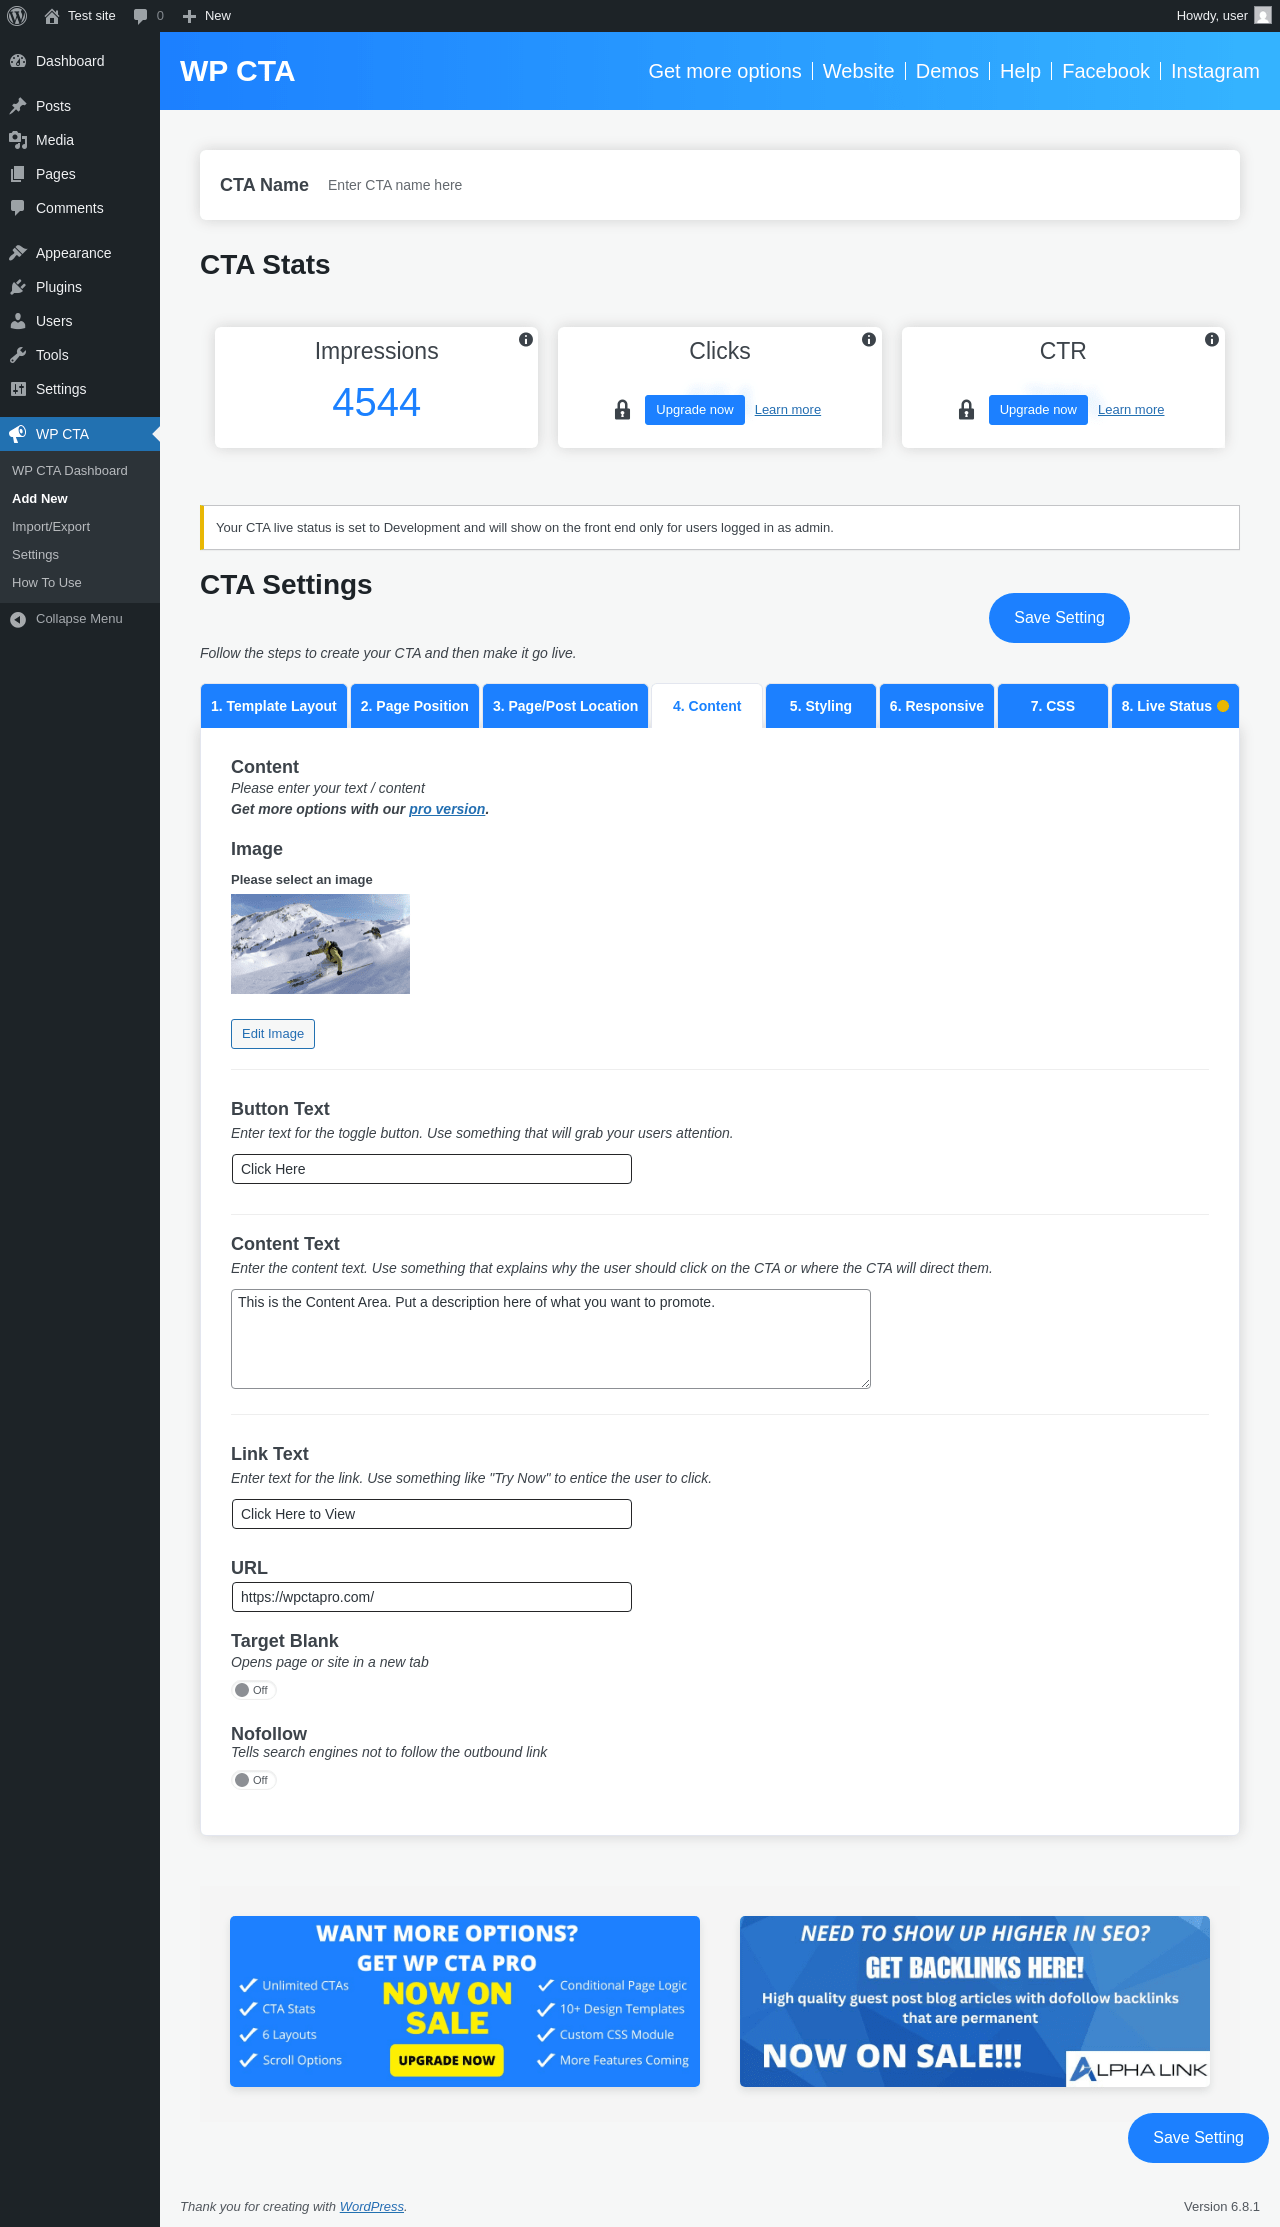Open the user avatar in admin bar
Screen dimensions: 1280x2227
click(1263, 16)
